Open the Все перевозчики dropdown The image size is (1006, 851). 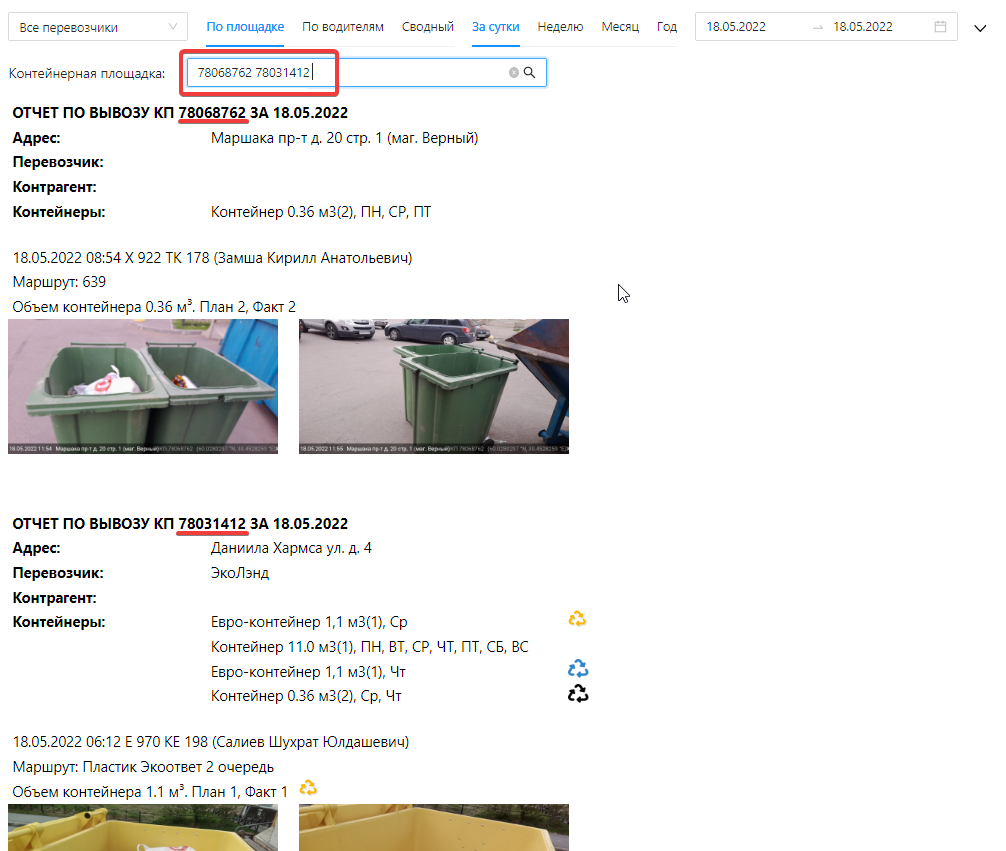pos(97,27)
